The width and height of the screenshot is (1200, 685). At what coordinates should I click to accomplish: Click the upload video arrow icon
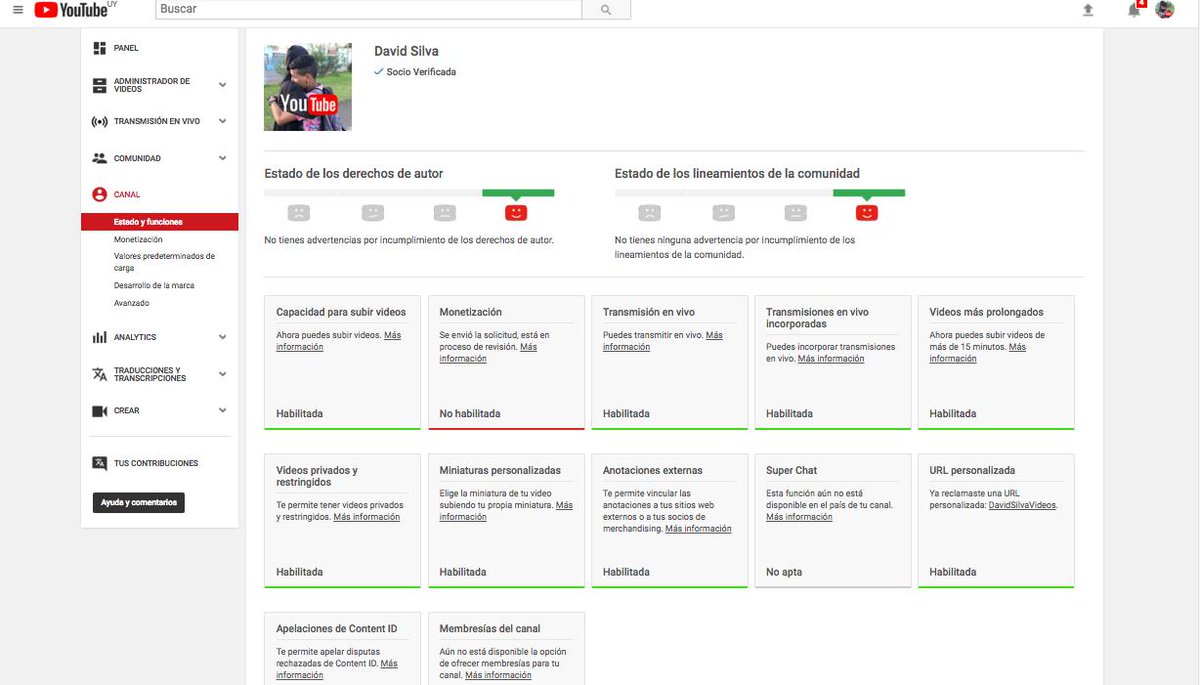point(1088,10)
